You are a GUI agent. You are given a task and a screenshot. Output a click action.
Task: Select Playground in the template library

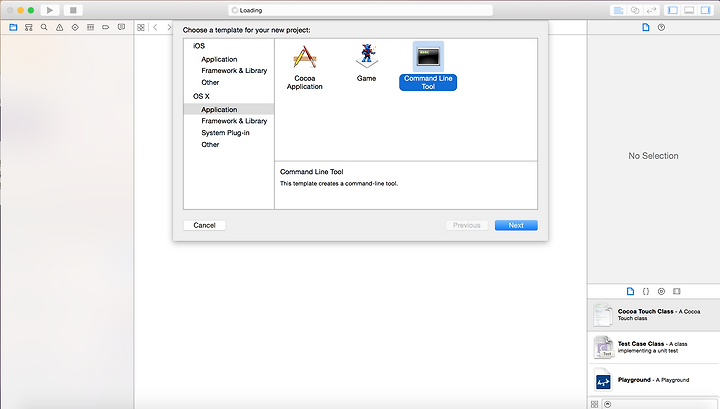click(653, 380)
